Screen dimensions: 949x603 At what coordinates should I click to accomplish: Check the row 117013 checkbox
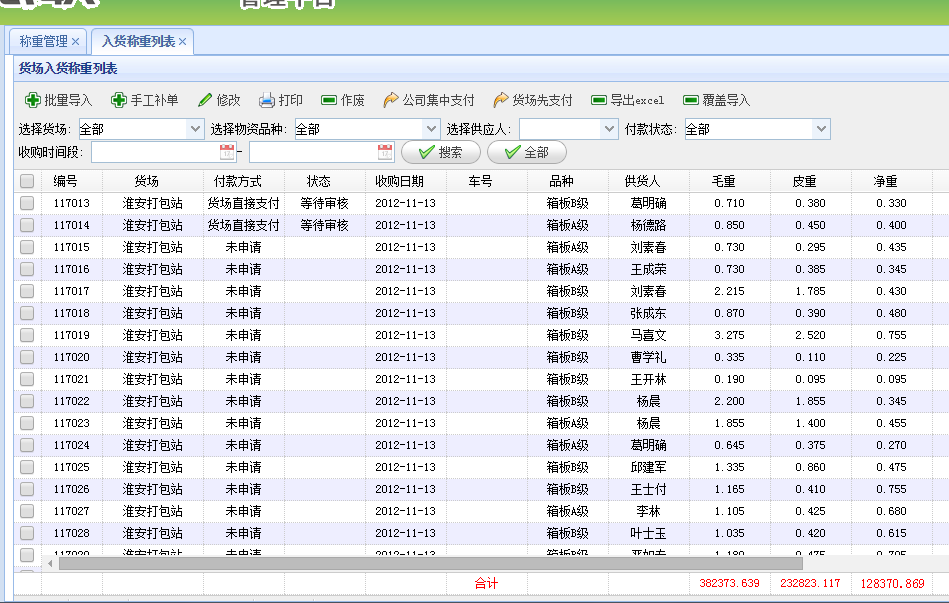(x=27, y=203)
